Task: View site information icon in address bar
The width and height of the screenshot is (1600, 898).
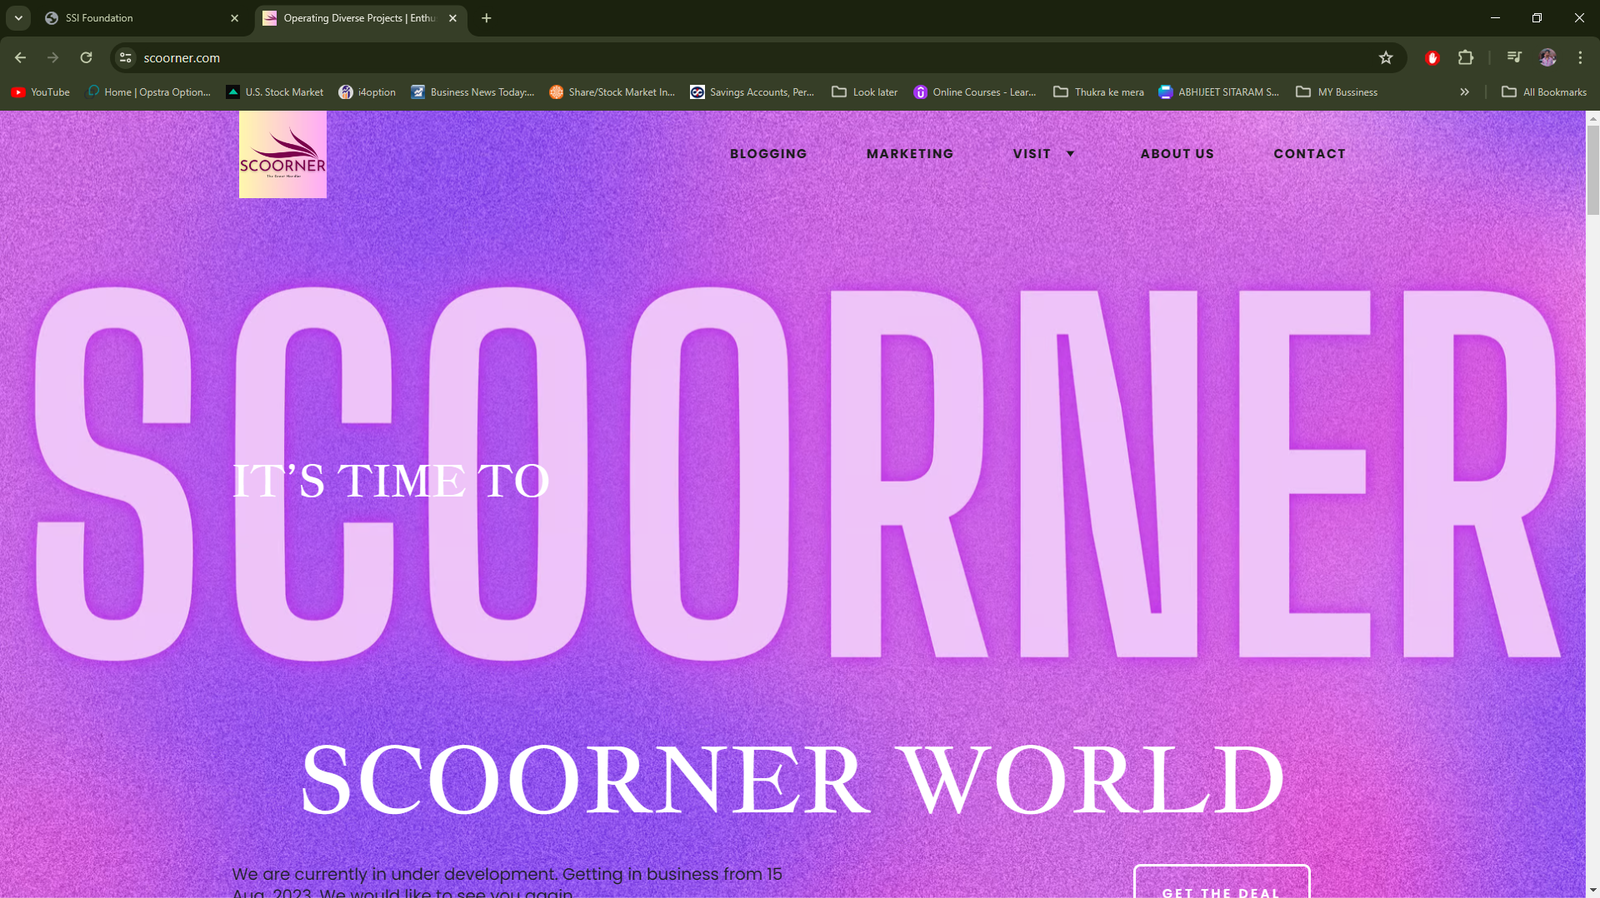Action: point(126,58)
